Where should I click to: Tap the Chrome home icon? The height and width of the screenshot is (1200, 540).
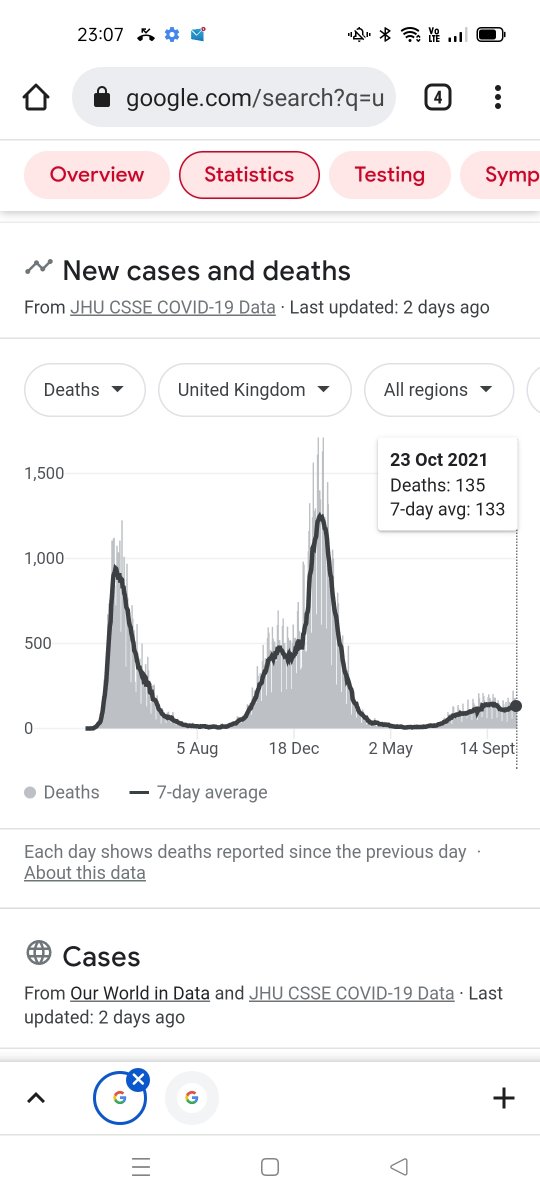click(x=36, y=97)
